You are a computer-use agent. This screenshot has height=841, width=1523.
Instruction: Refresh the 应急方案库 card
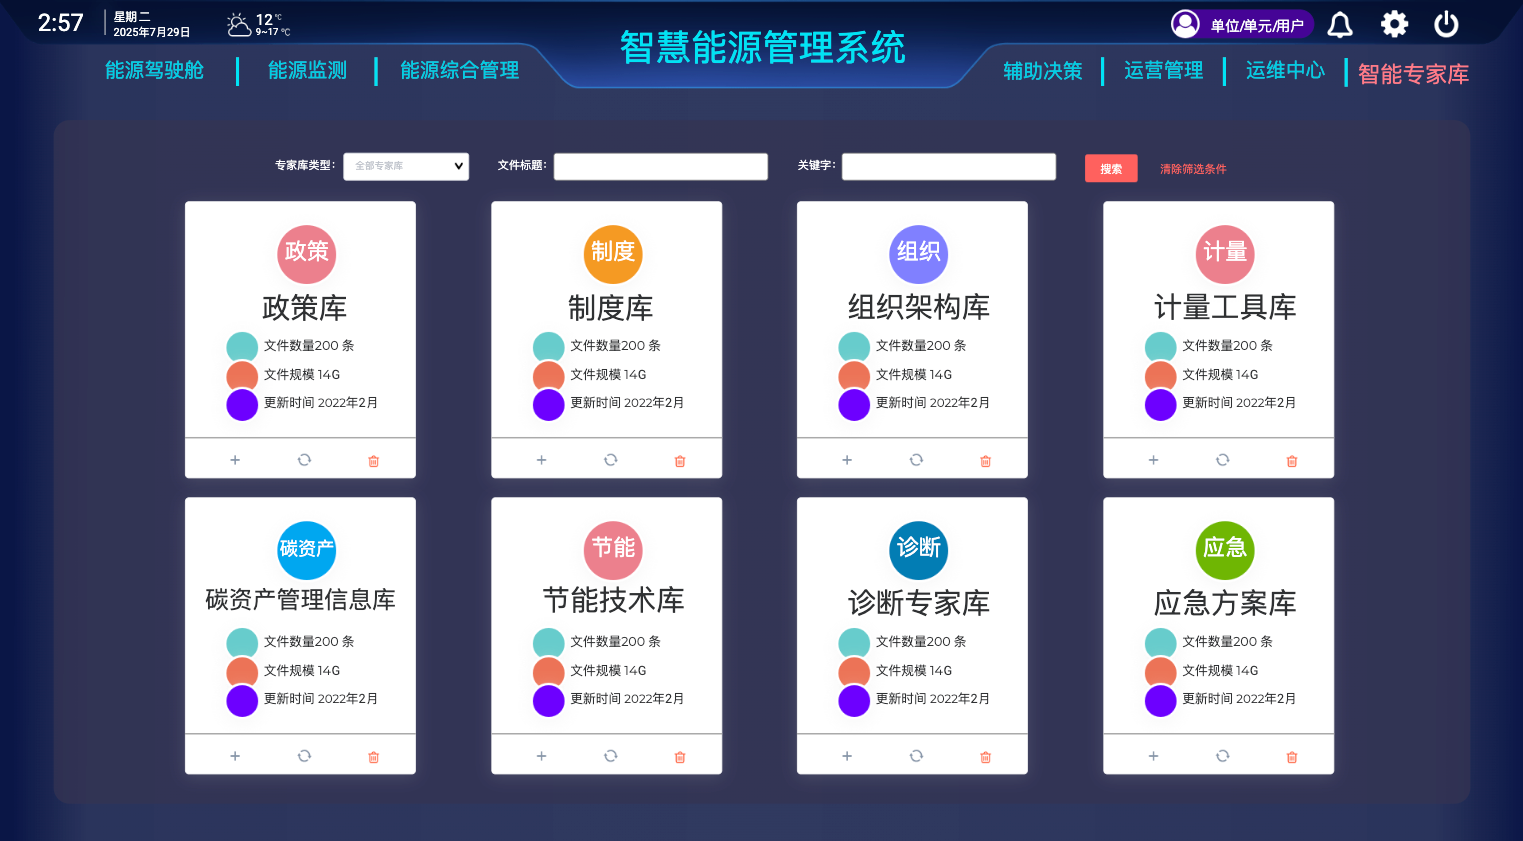tap(1222, 756)
